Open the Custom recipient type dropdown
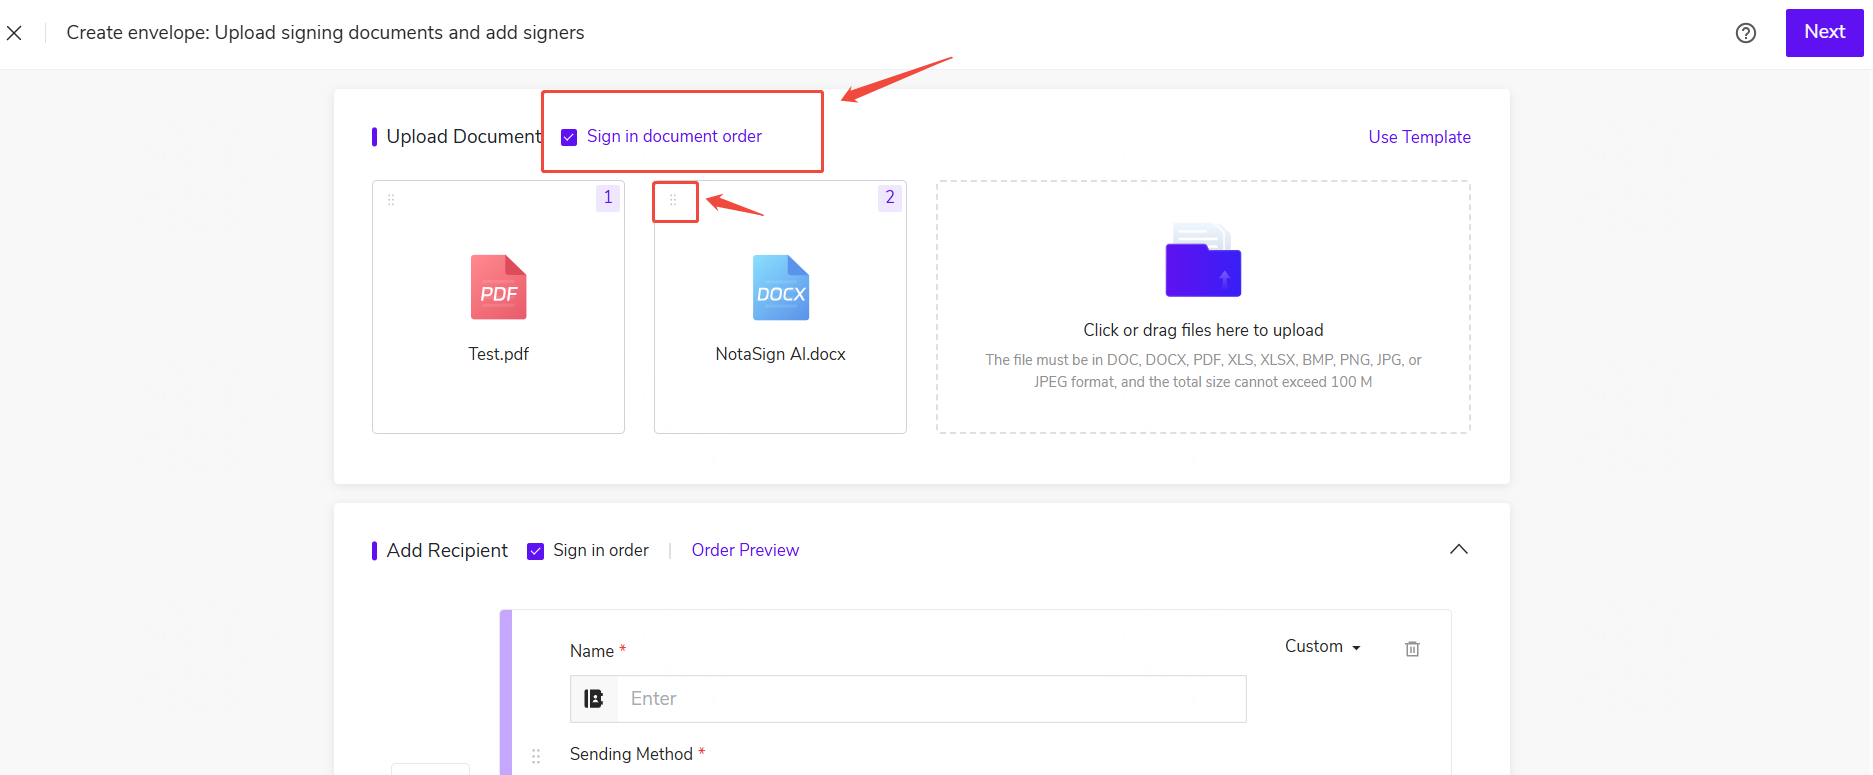Viewport: 1873px width, 775px height. click(x=1322, y=647)
